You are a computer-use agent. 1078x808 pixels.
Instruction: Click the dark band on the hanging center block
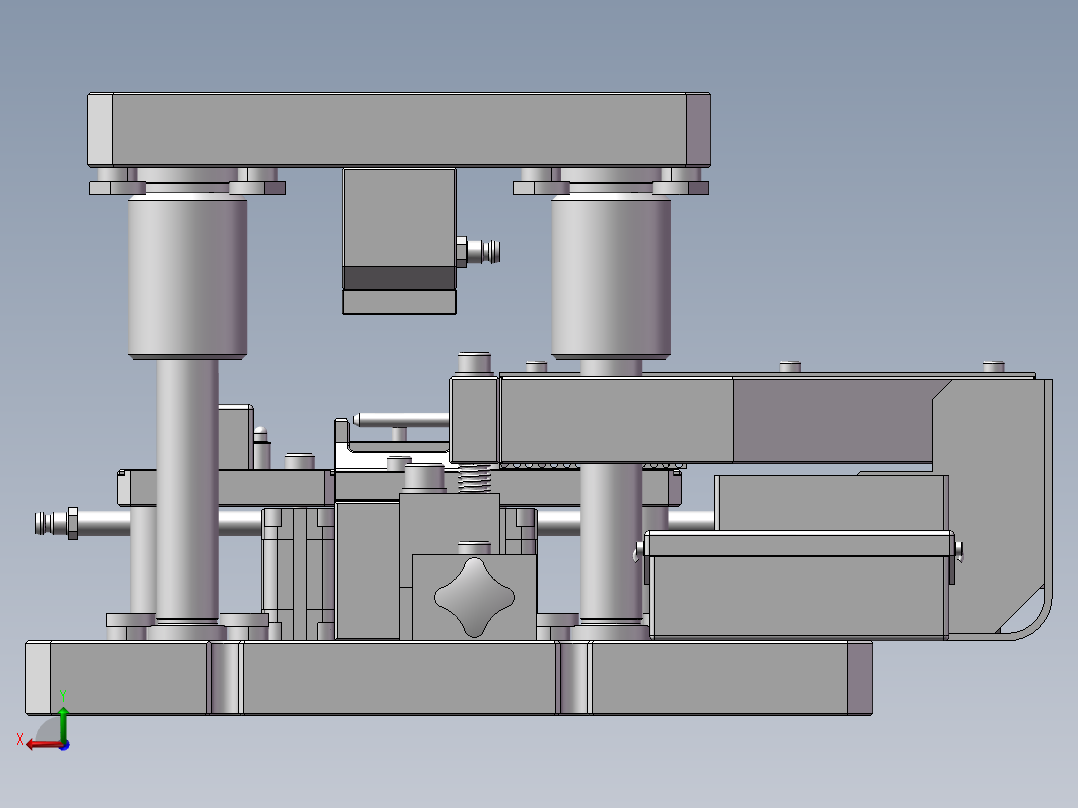(x=399, y=278)
